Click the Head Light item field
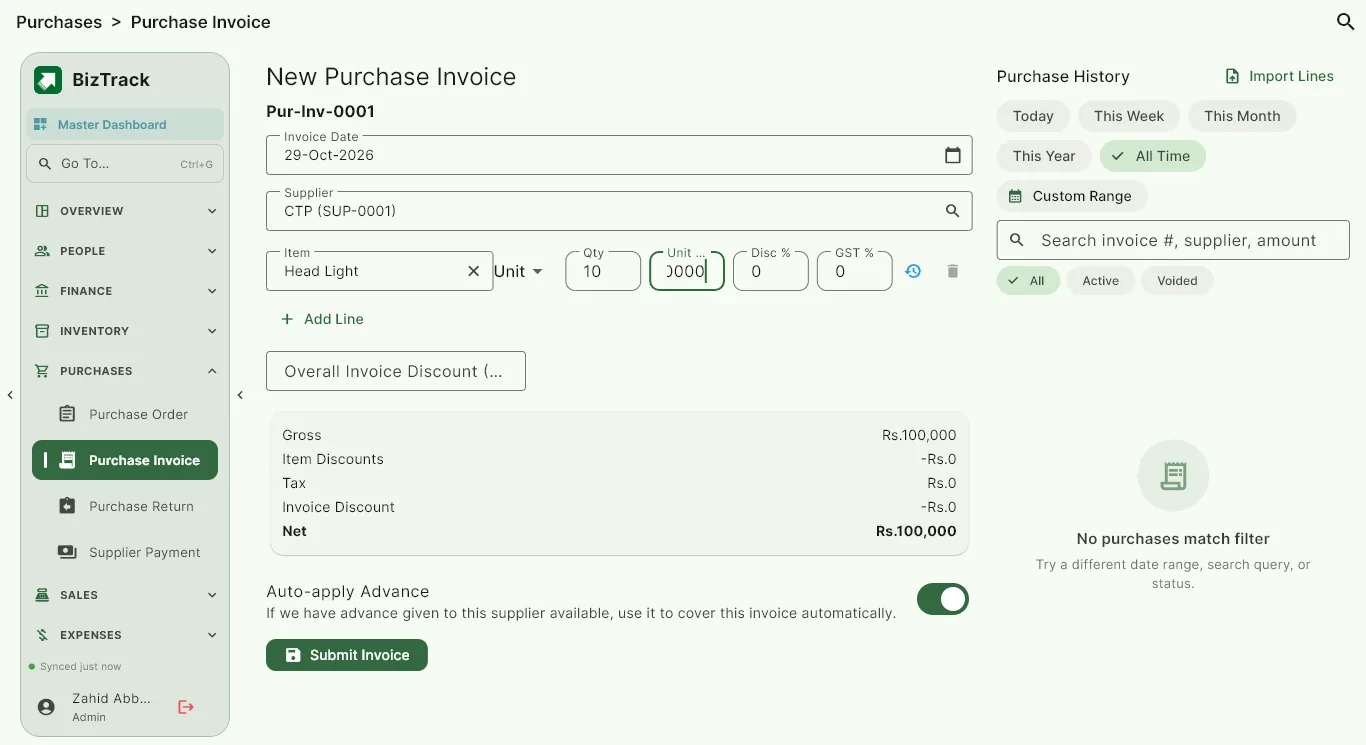 (380, 271)
